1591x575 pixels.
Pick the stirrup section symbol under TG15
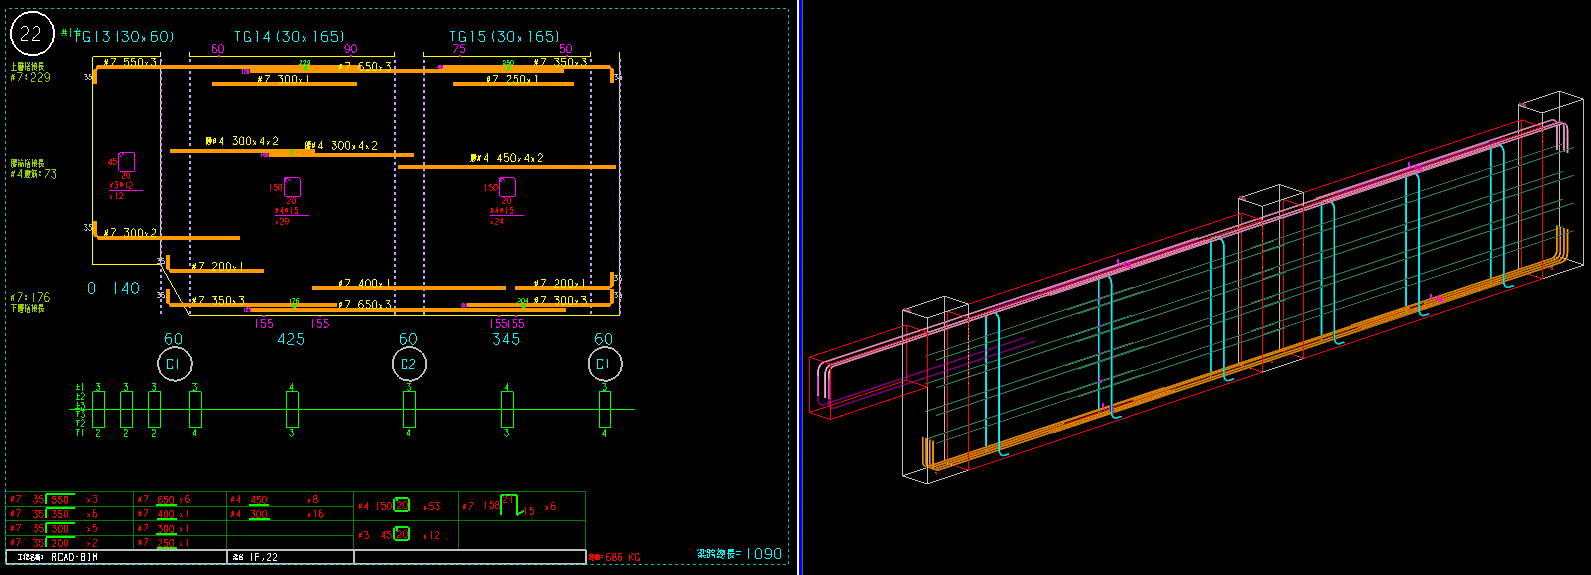coord(507,187)
